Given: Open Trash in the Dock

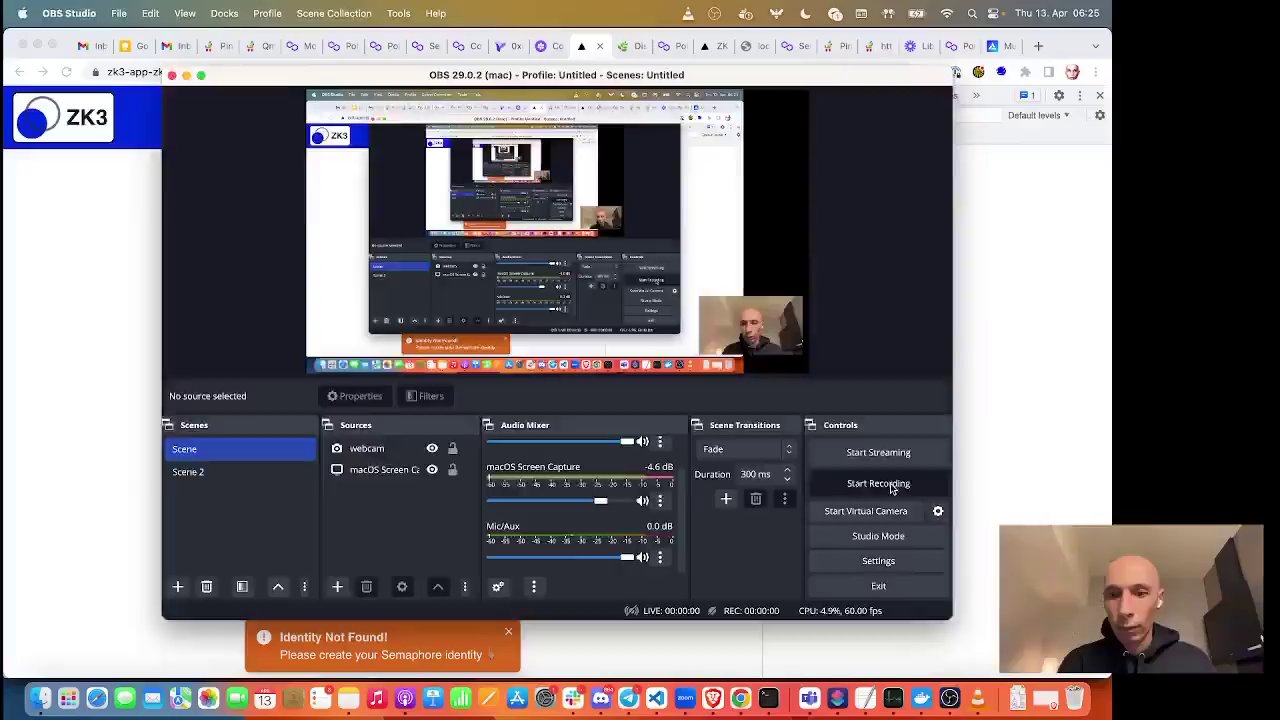Looking at the screenshot, I should (x=1074, y=698).
